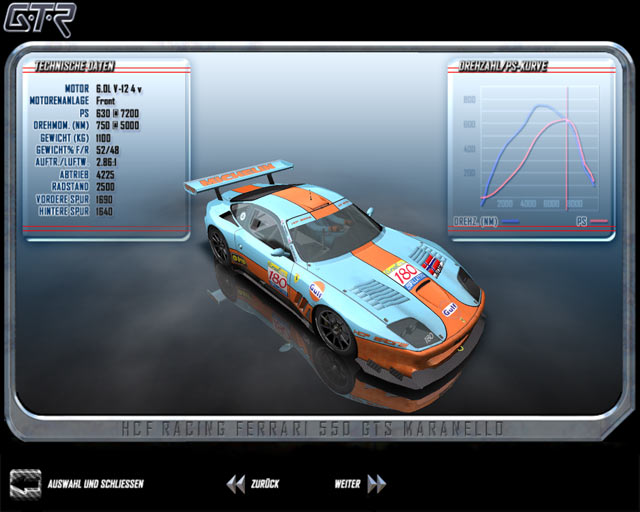Image resolution: width=640 pixels, height=512 pixels.
Task: Click the red RPM marker line in the graph
Action: [x=567, y=149]
